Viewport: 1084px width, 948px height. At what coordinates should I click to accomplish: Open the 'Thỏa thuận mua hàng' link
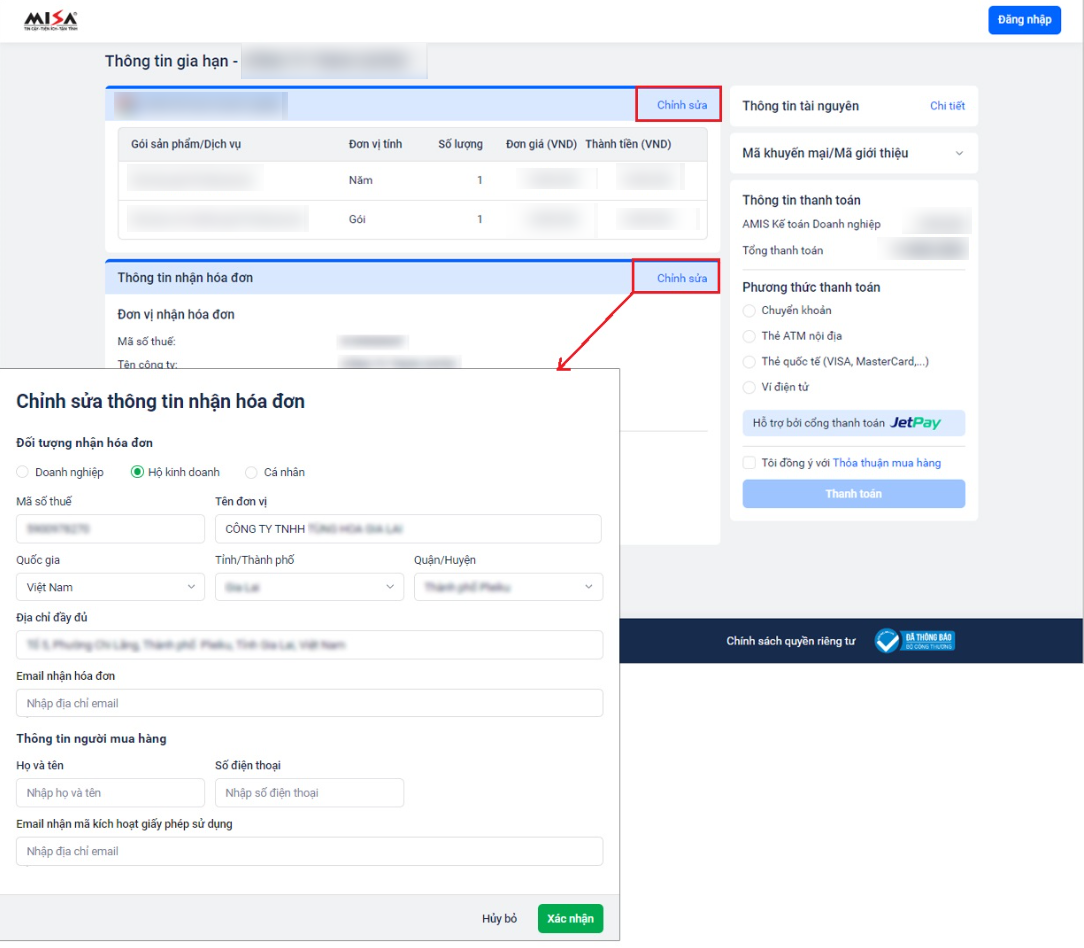point(886,463)
